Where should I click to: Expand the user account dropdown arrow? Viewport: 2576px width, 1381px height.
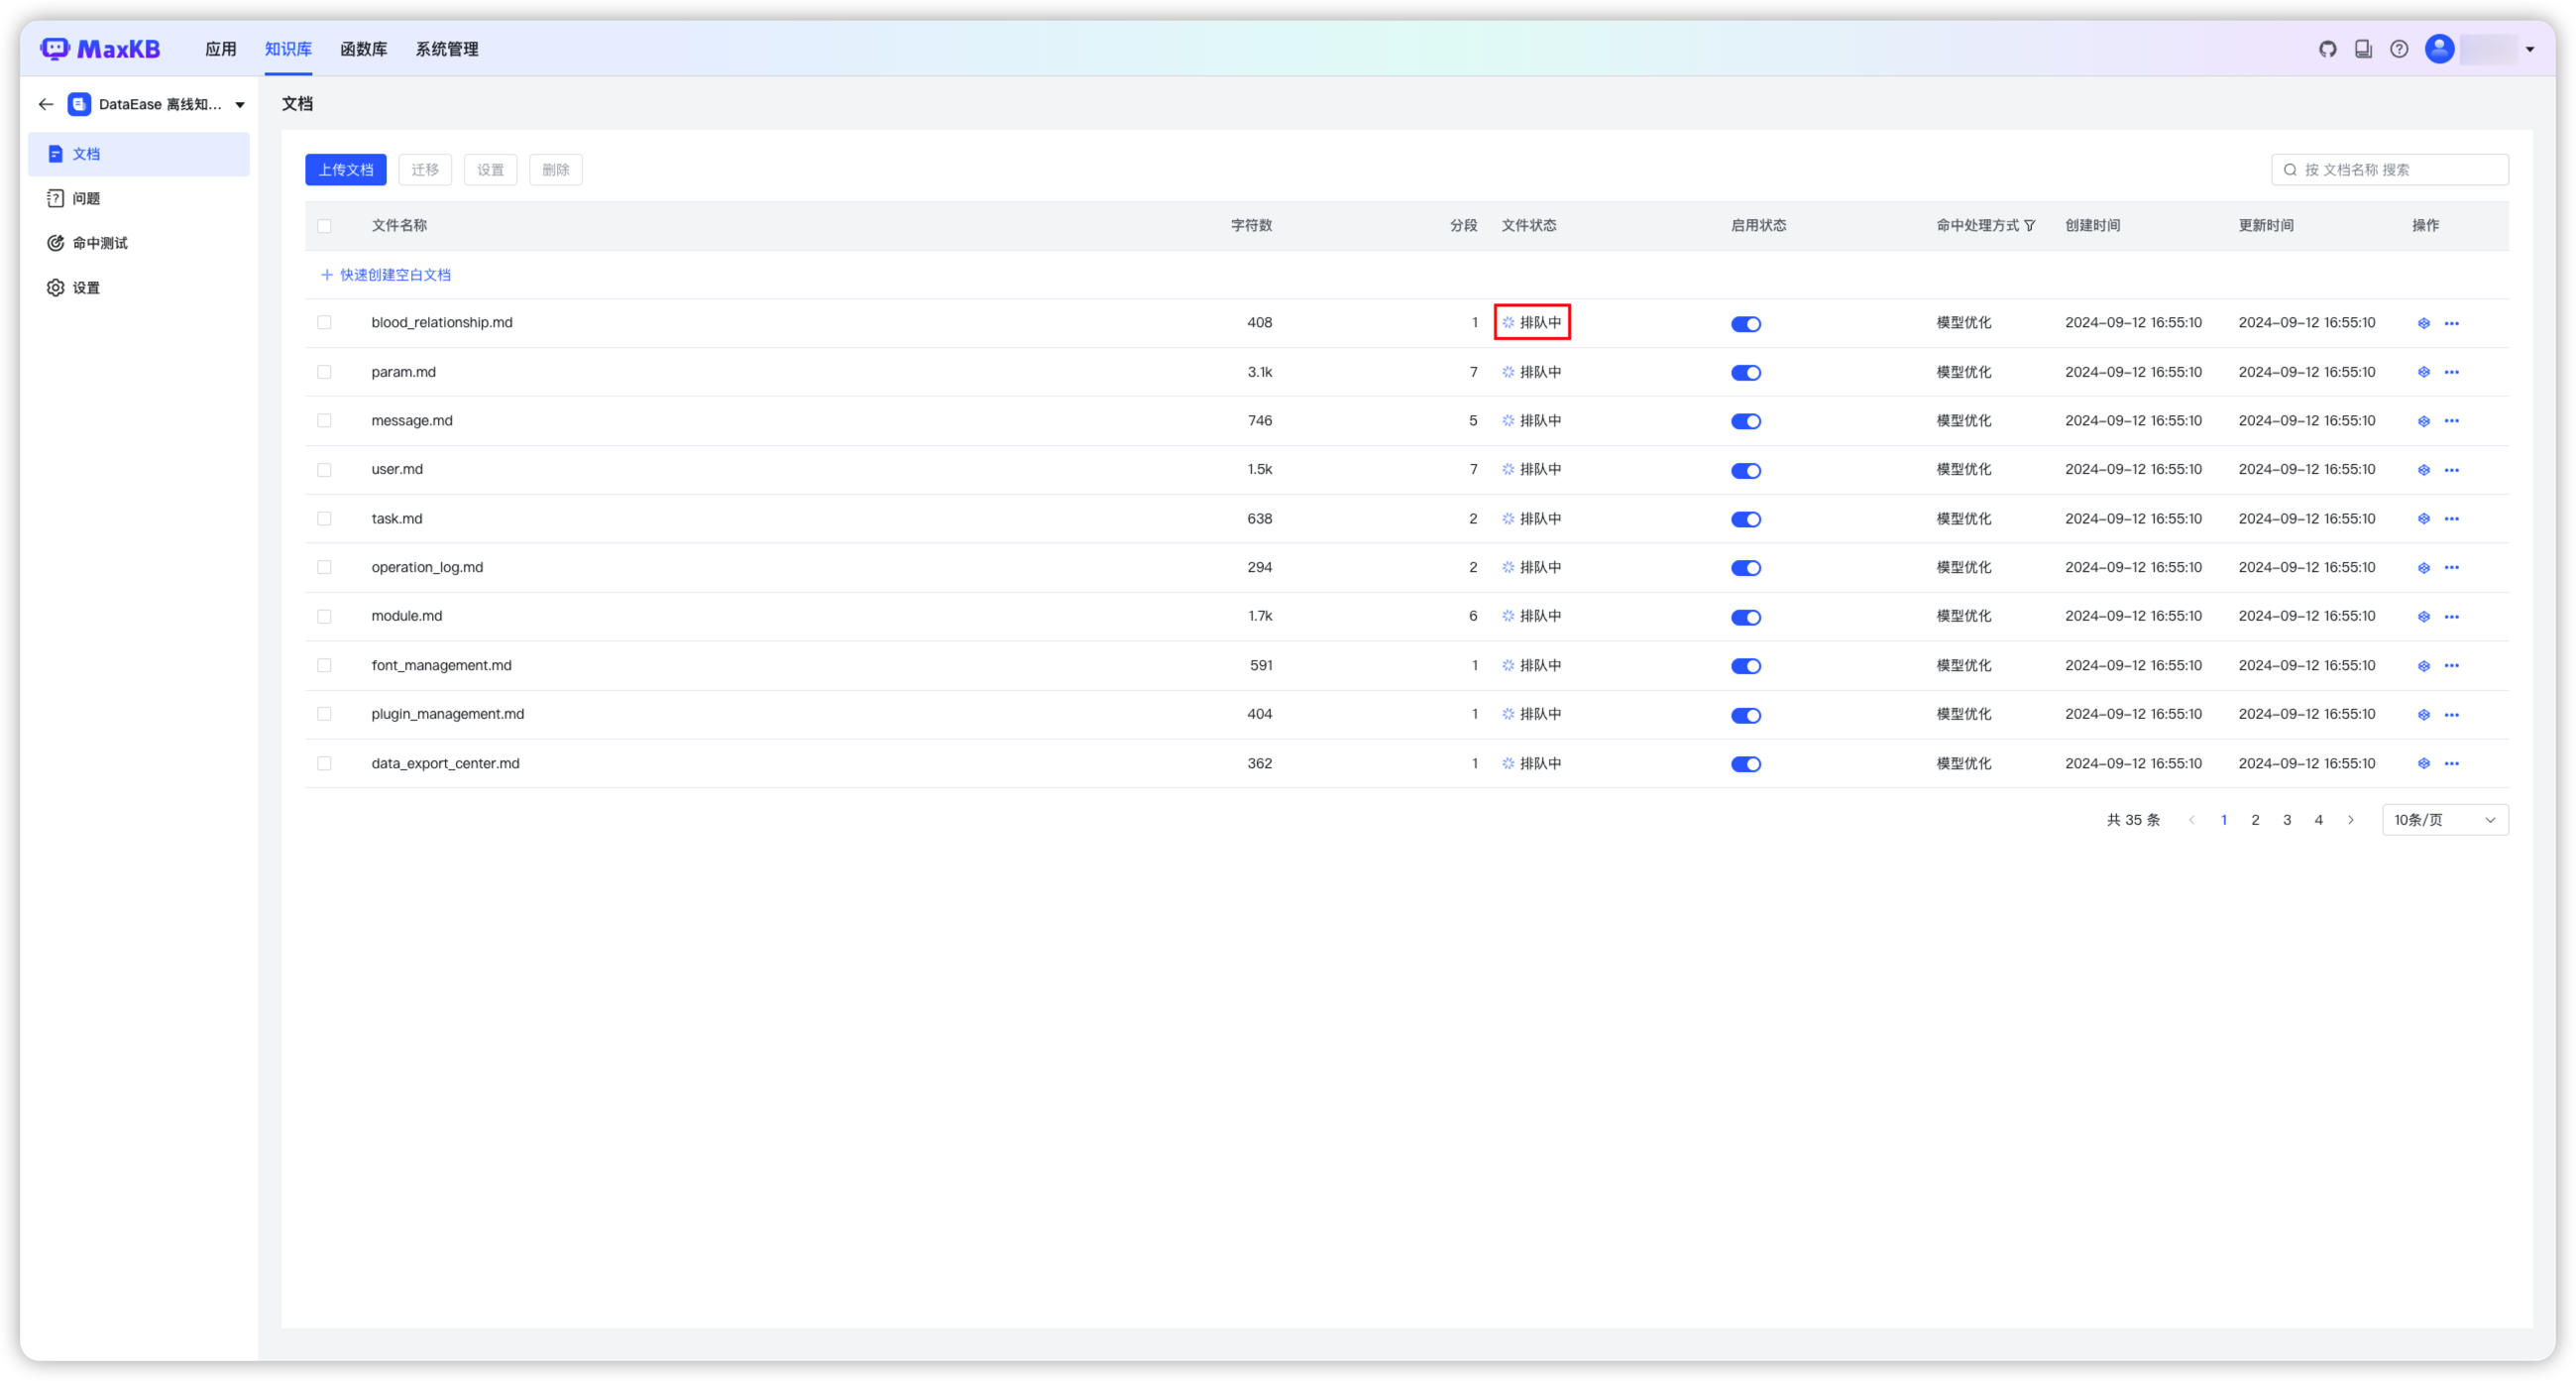[2529, 49]
